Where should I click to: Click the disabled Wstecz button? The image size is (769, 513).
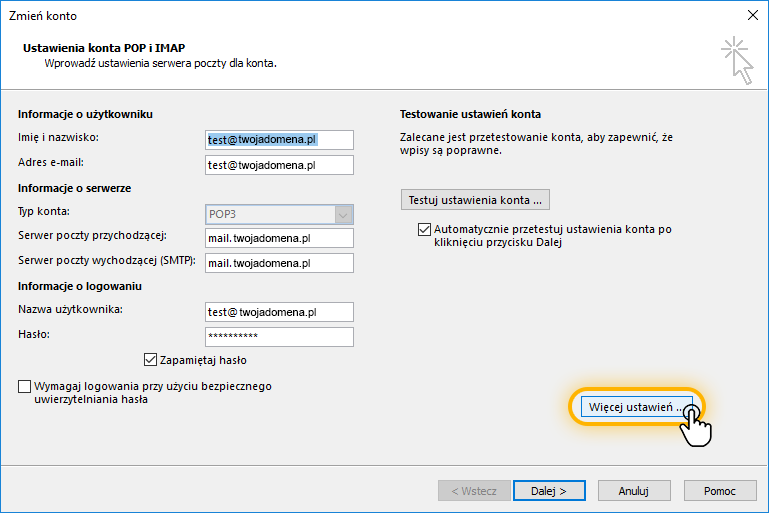(x=474, y=490)
